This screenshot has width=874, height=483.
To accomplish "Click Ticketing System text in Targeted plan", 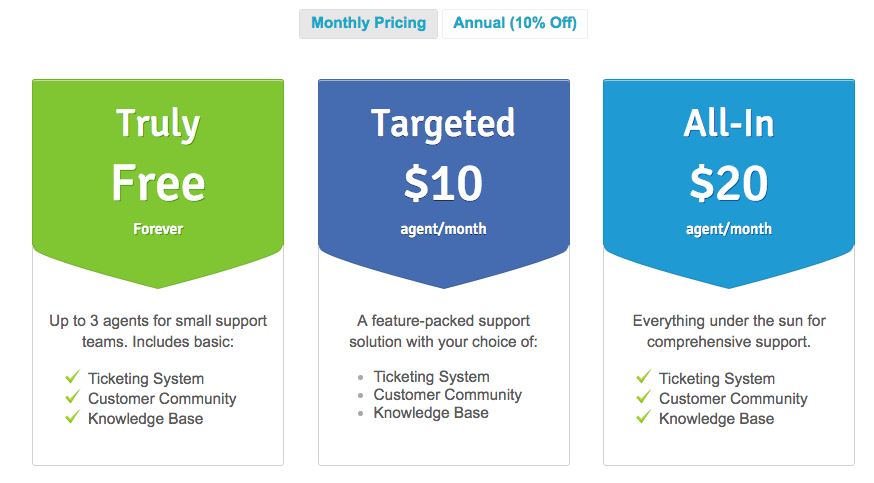I will coord(431,377).
